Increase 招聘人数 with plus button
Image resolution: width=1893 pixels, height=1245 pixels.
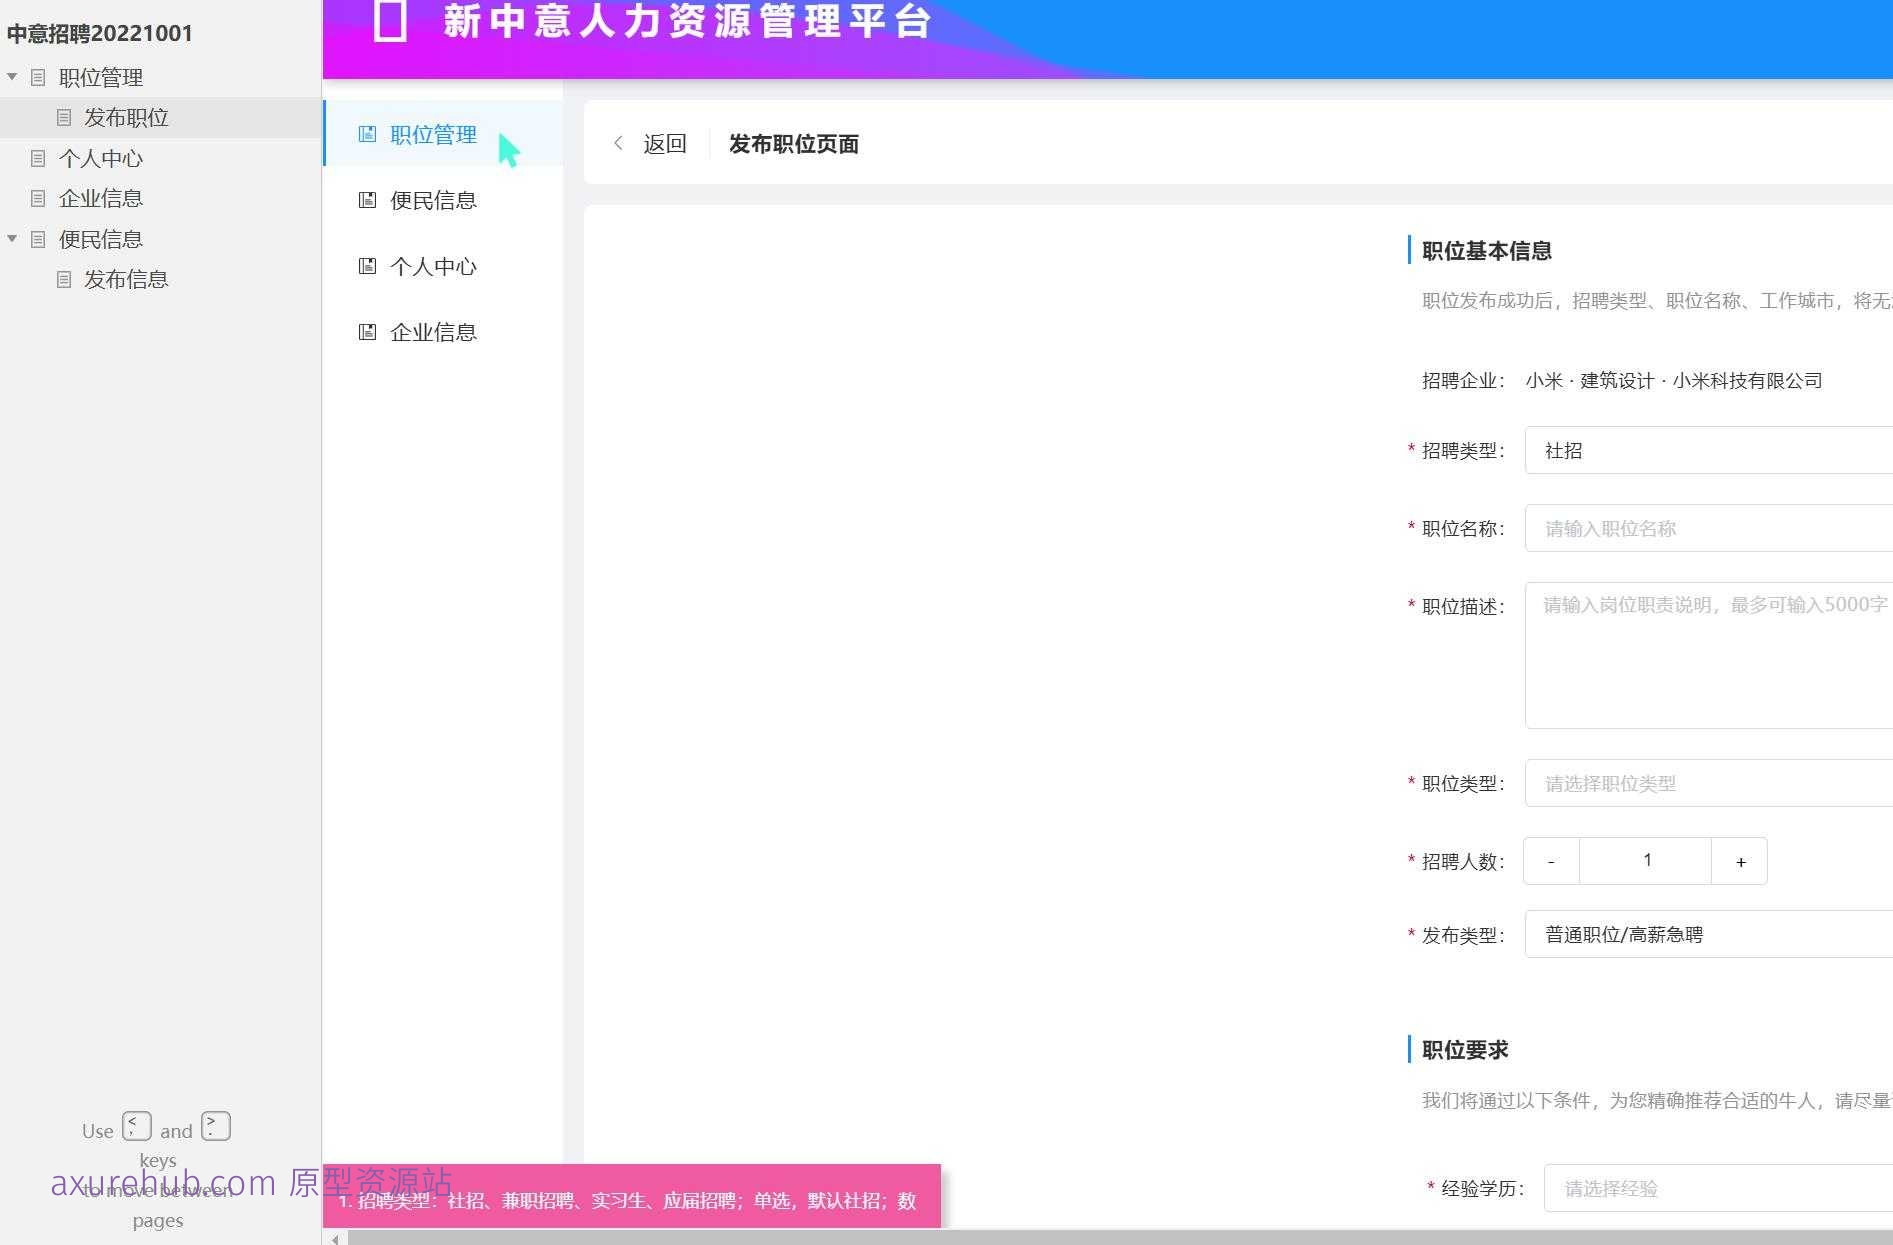click(1740, 861)
